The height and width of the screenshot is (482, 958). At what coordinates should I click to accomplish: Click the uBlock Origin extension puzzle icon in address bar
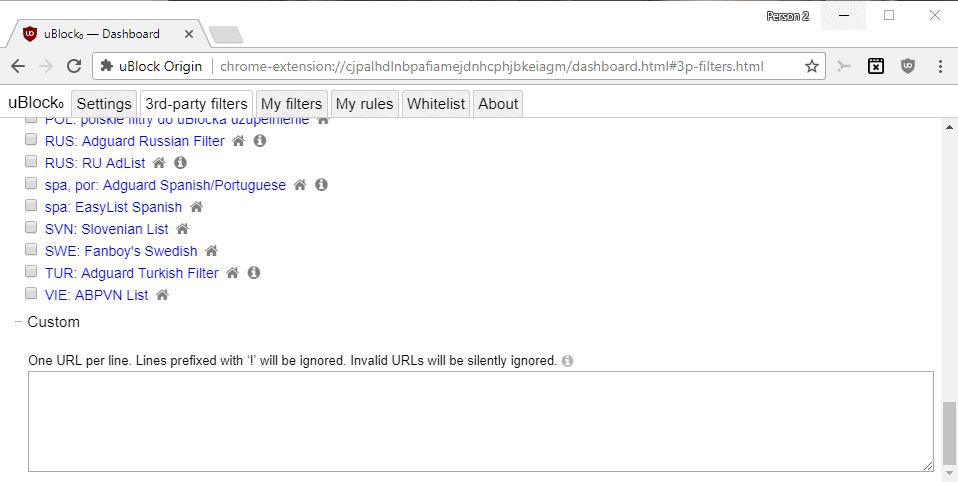tap(107, 66)
